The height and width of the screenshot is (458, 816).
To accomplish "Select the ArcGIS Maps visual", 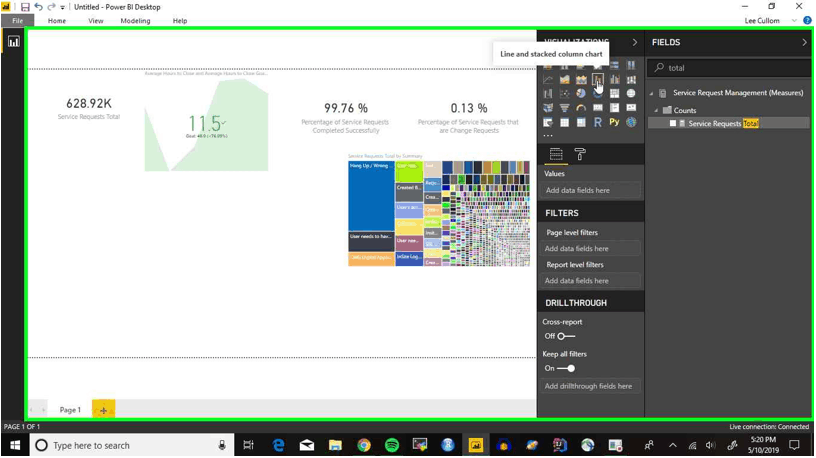I will (x=631, y=122).
